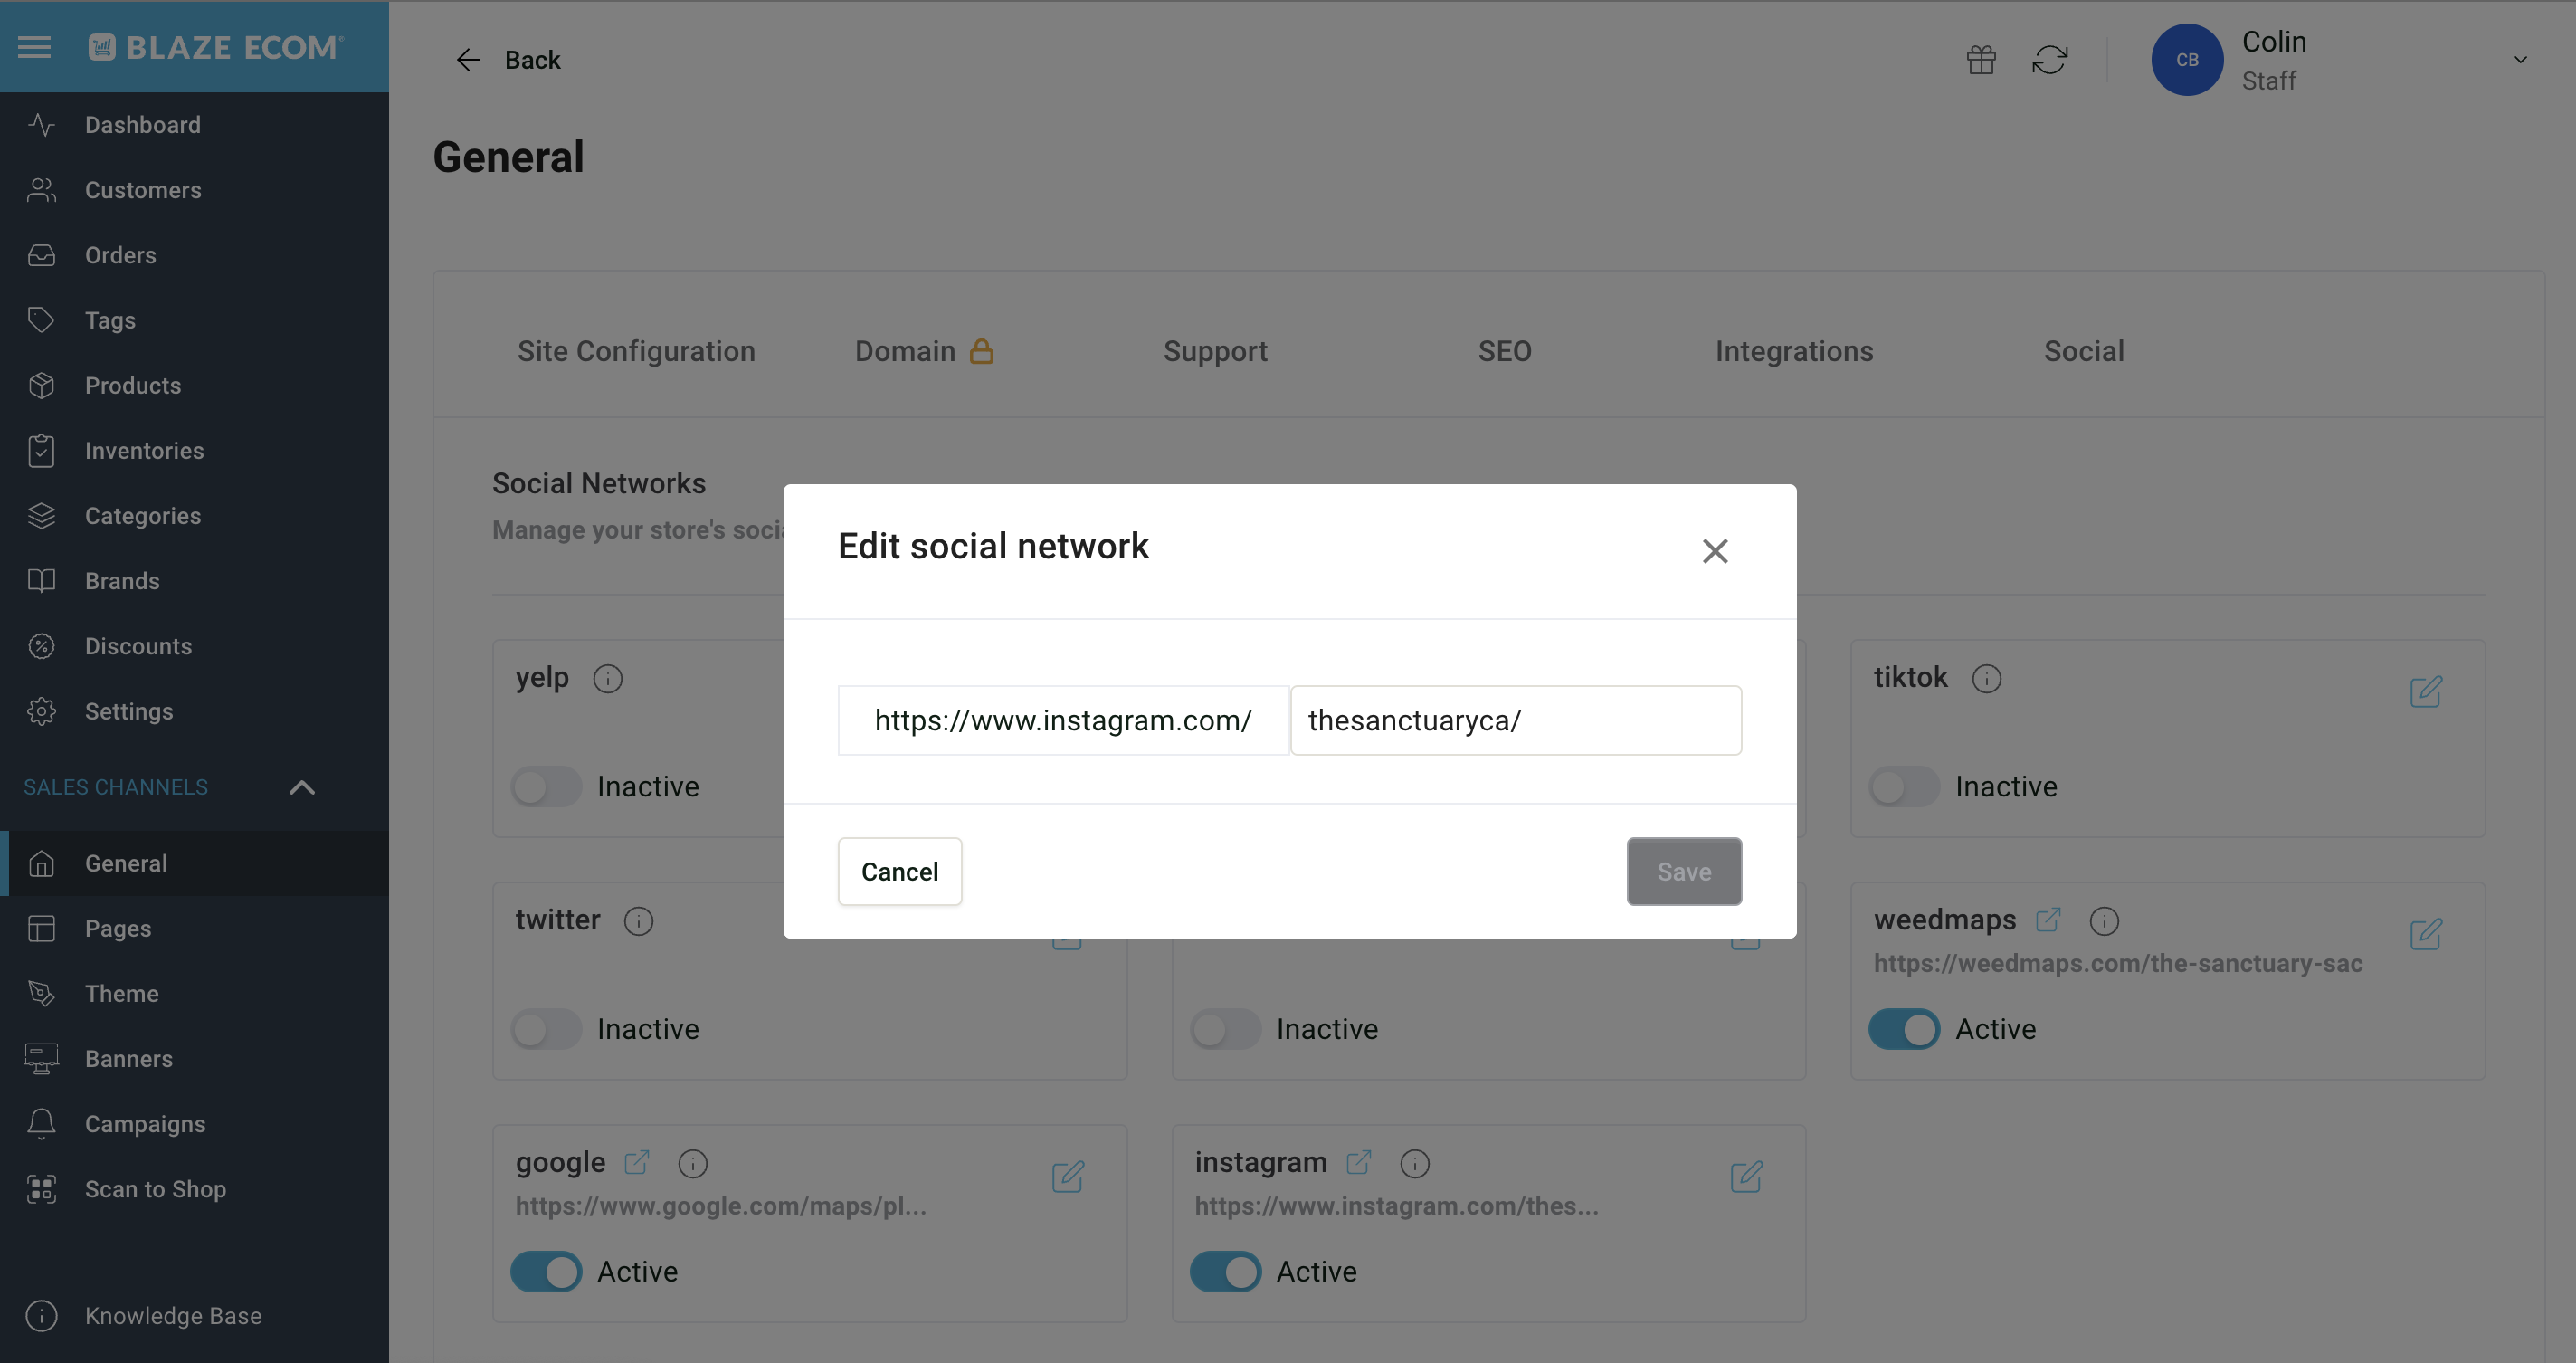Image resolution: width=2576 pixels, height=1363 pixels.
Task: Open the hamburger menu icon
Action: pos(34,47)
